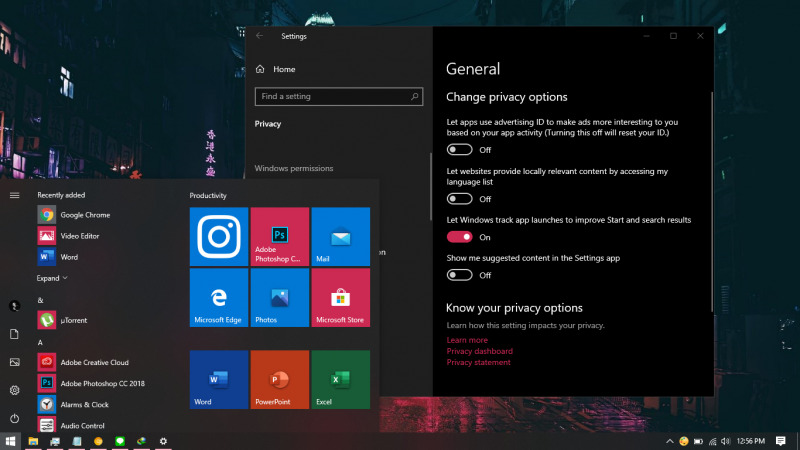This screenshot has width=800, height=450.
Task: Click search magnifier in Find a setting
Action: pyautogui.click(x=414, y=96)
